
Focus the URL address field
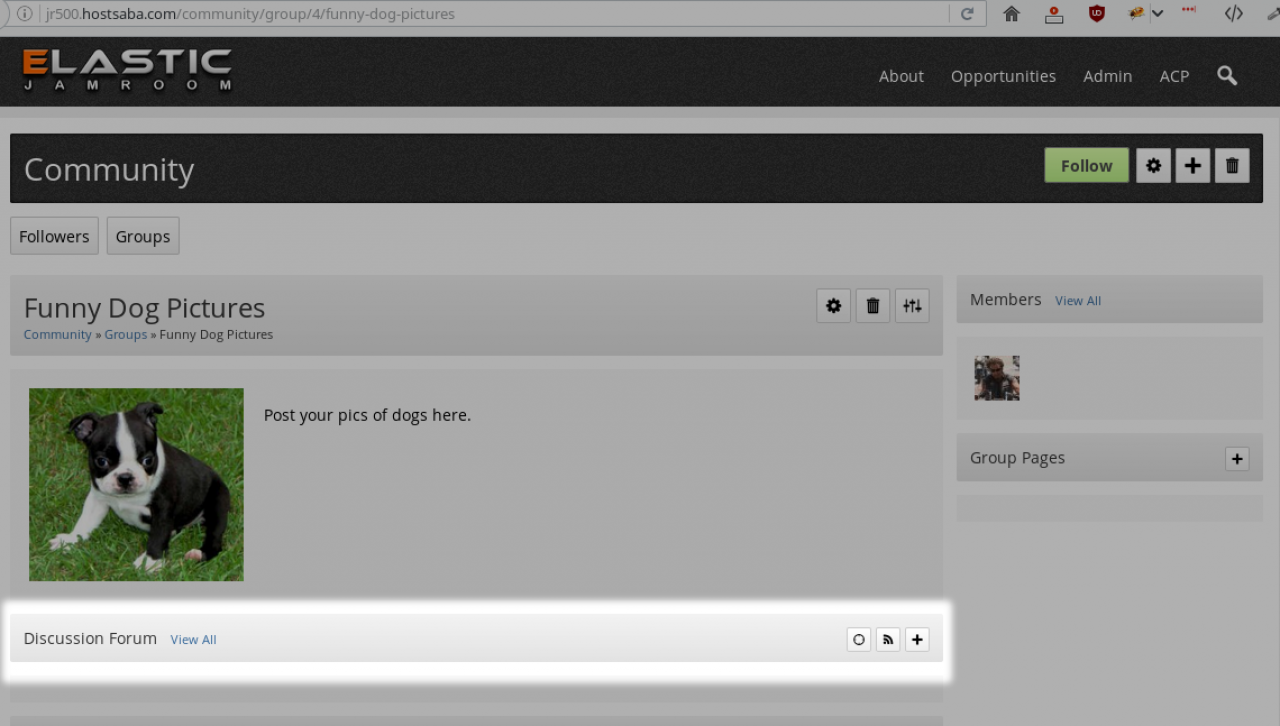click(x=495, y=14)
